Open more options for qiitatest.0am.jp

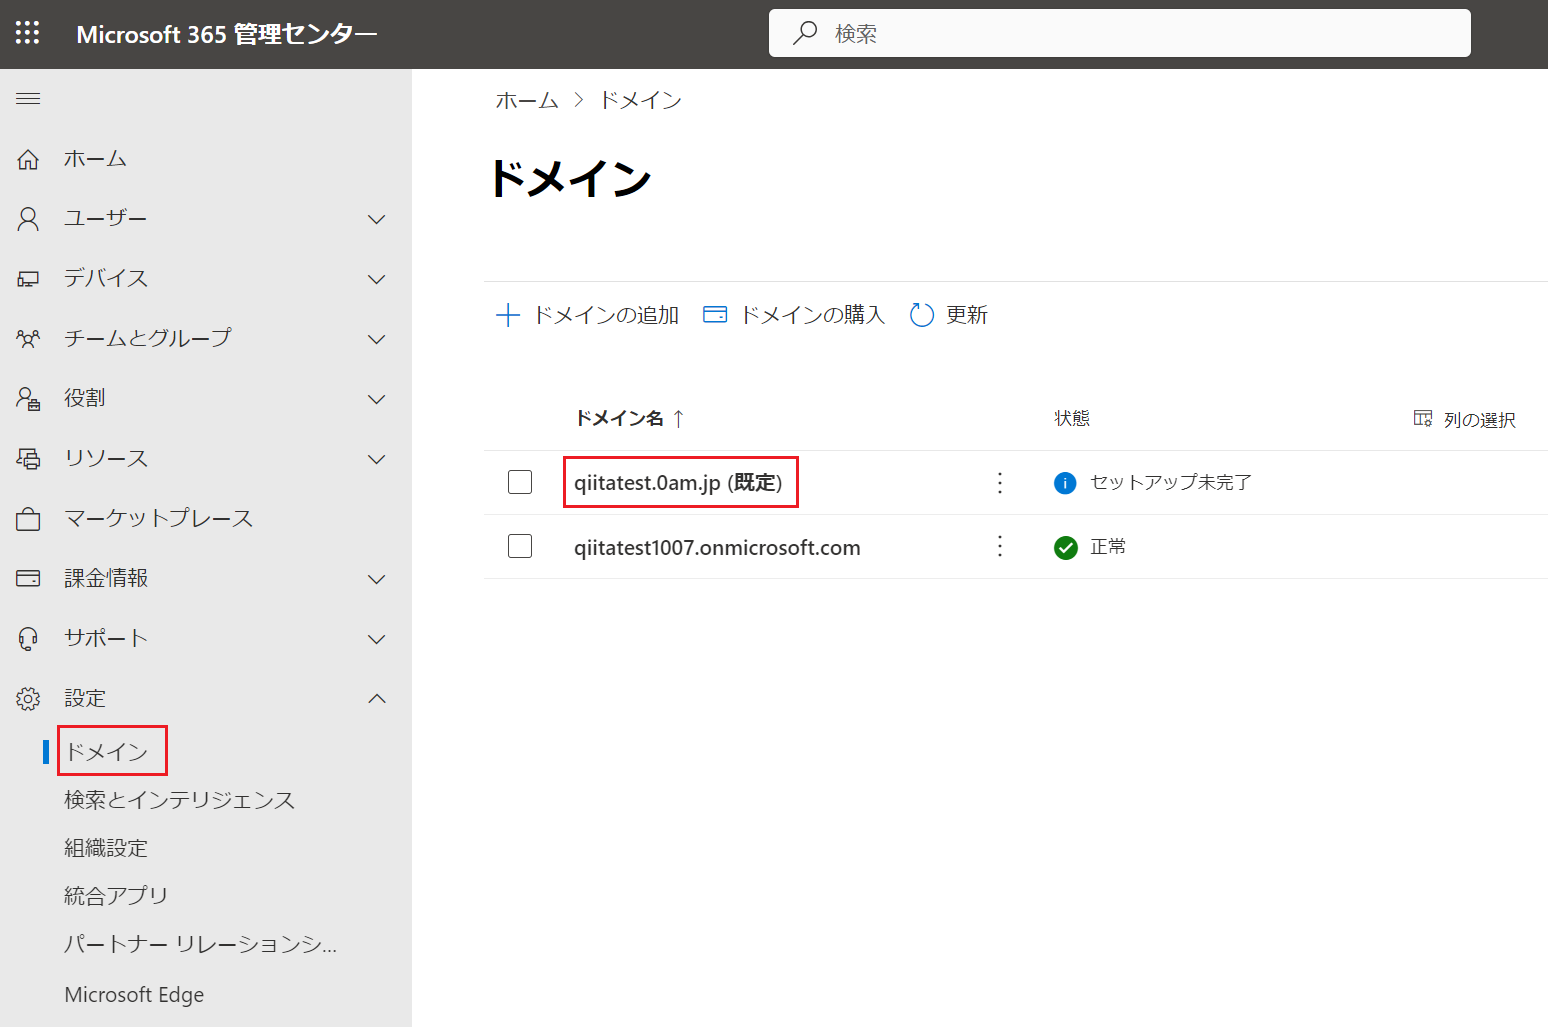tap(1000, 483)
